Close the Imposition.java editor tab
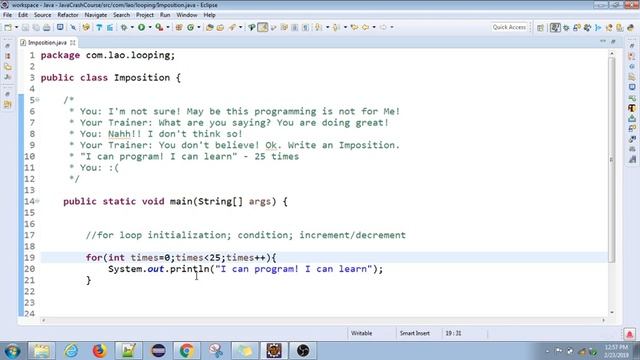Viewport: 640px width, 360px height. pyautogui.click(x=73, y=42)
